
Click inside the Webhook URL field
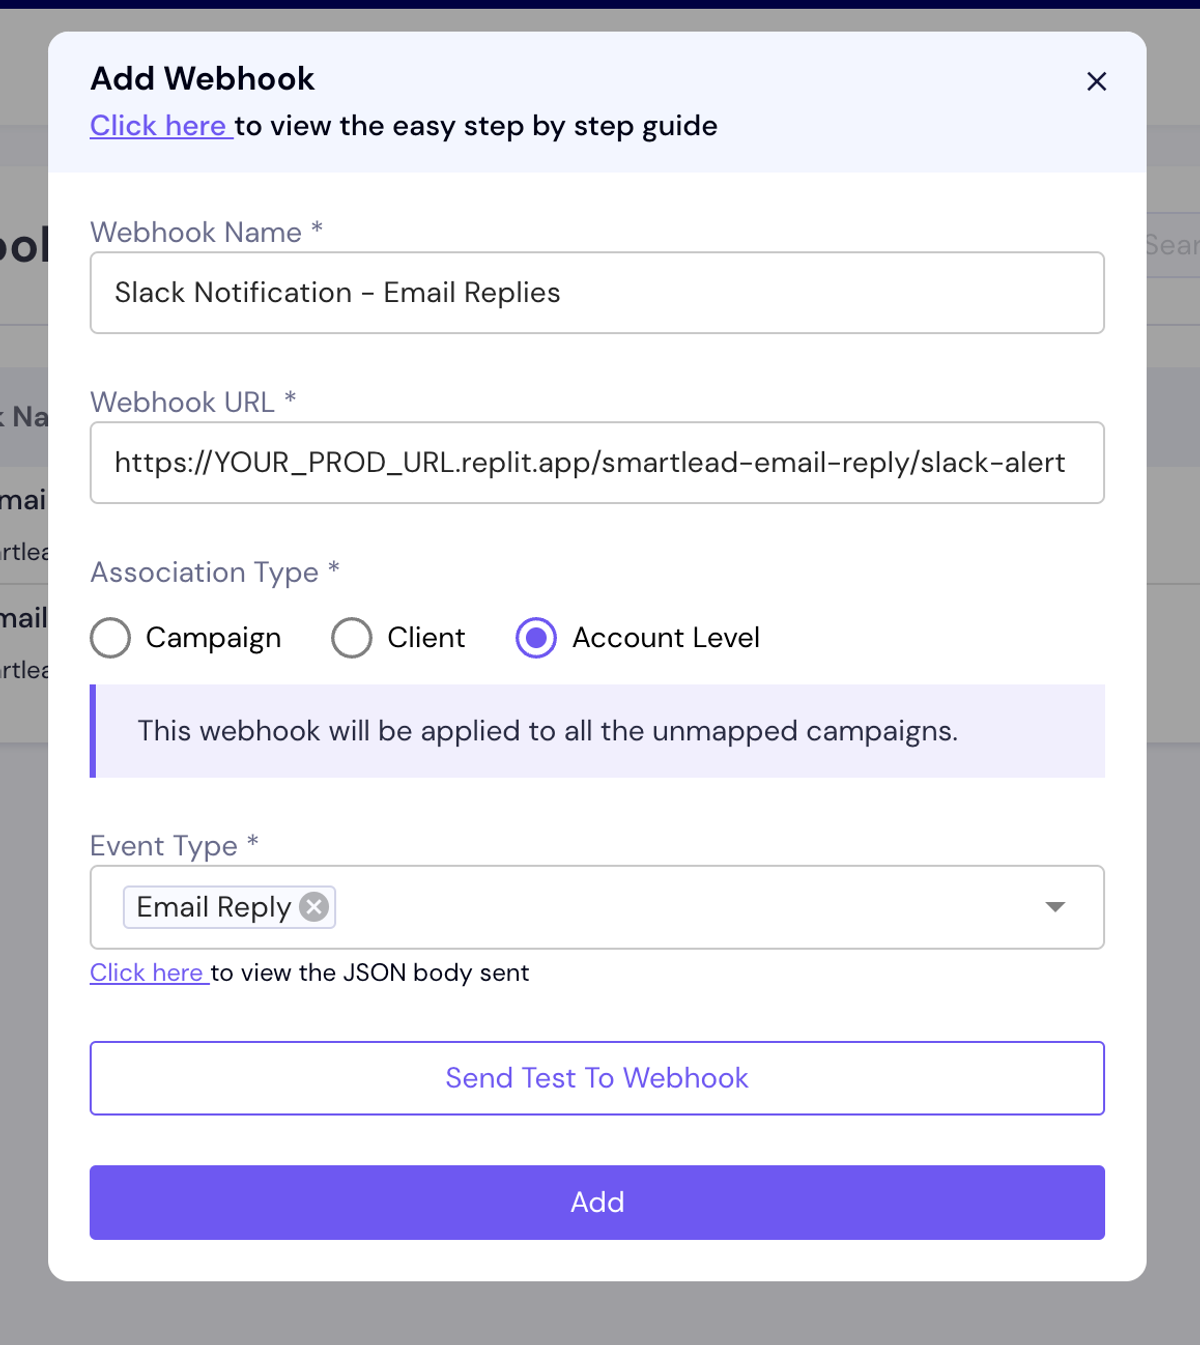click(x=596, y=462)
